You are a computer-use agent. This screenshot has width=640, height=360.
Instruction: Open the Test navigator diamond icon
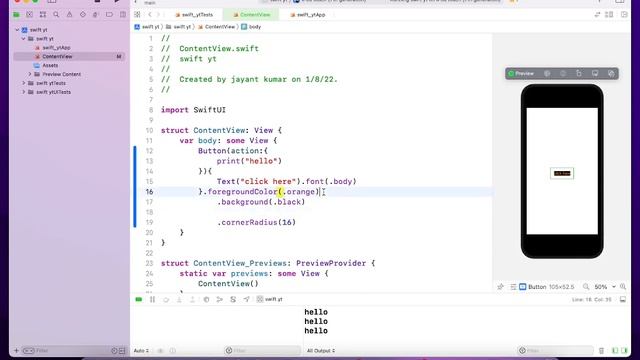point(83,15)
